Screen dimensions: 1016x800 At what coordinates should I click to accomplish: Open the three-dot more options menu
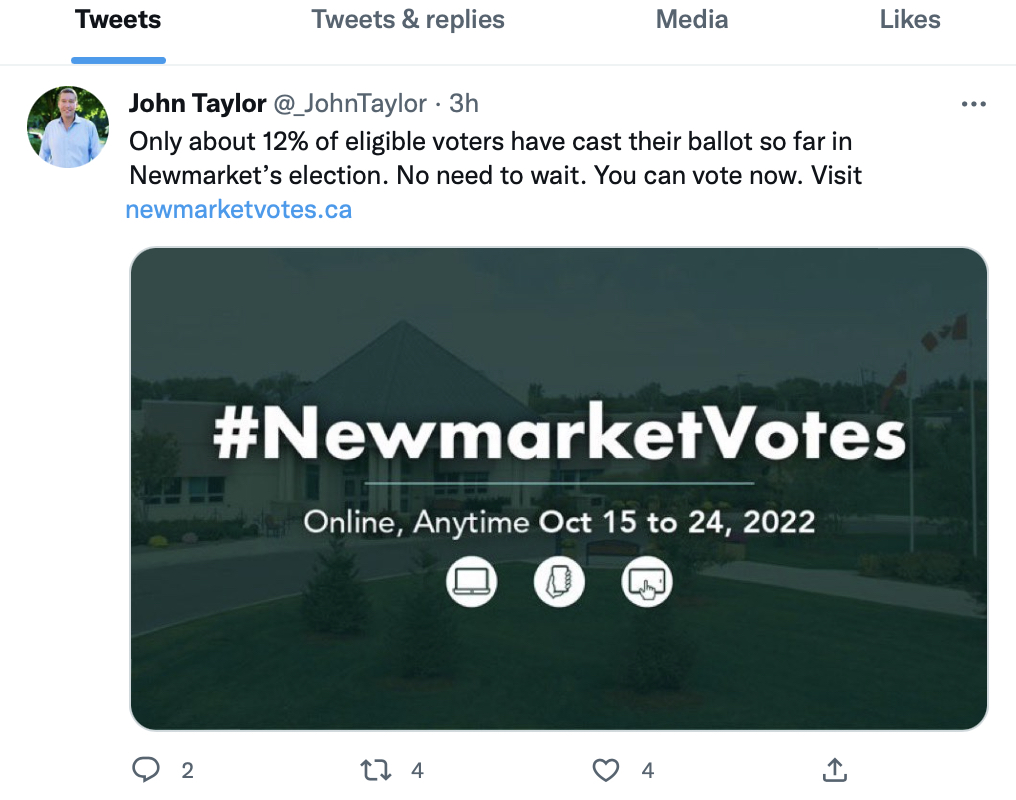coord(974,104)
